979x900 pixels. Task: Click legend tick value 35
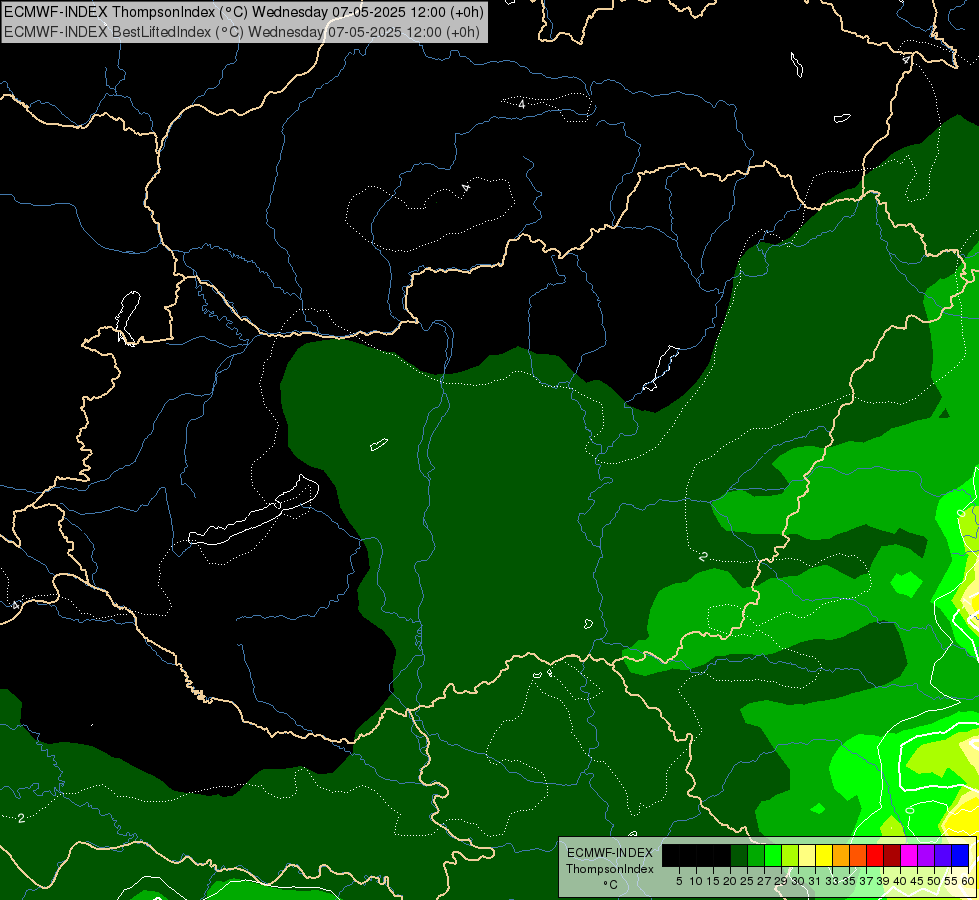[849, 881]
